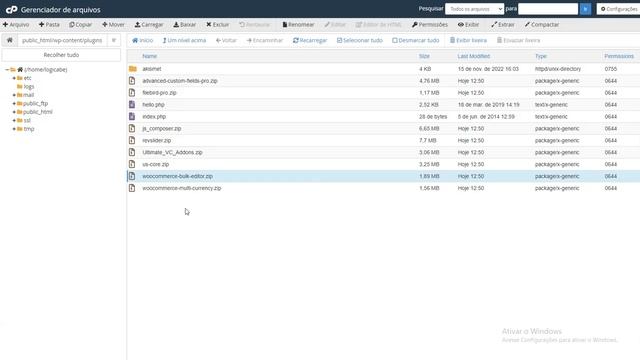Open the Permissões dialog
This screenshot has width=640, height=360.
[x=430, y=24]
